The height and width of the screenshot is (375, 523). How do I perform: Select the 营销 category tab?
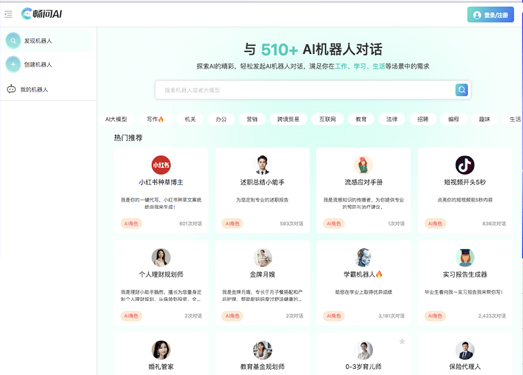[252, 119]
